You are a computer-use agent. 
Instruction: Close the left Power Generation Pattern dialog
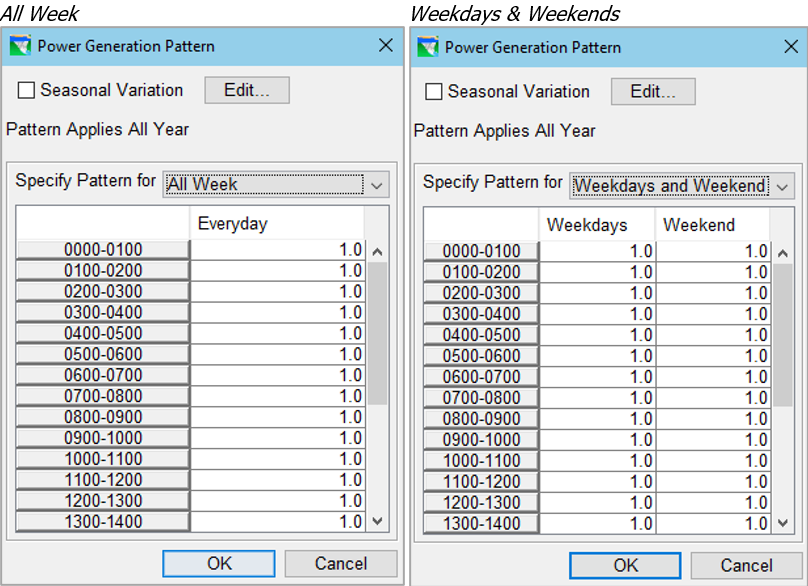pos(385,46)
